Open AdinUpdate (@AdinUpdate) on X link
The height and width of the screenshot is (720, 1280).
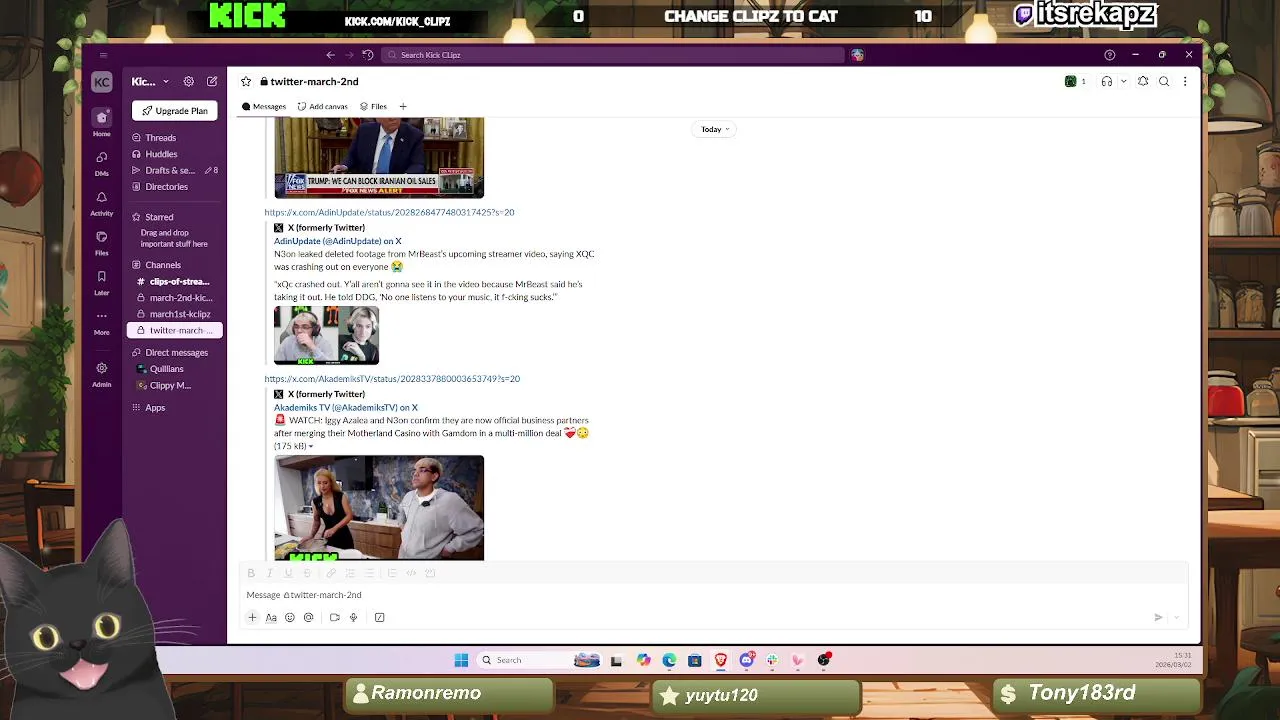[x=338, y=241]
